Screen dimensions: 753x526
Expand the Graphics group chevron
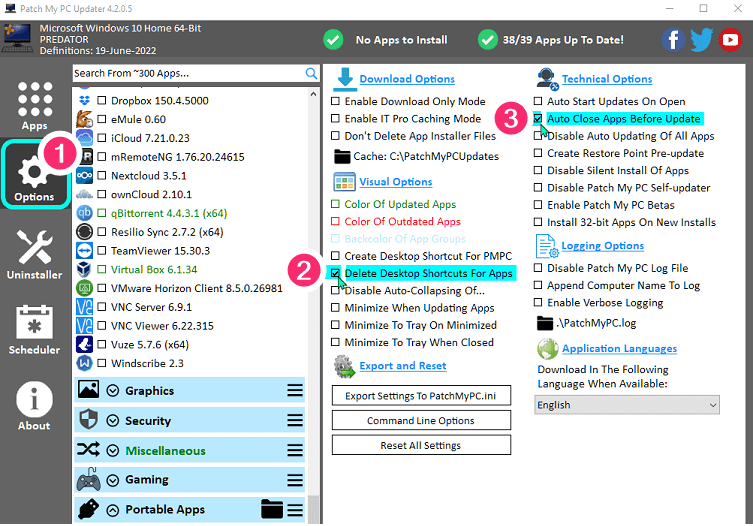click(113, 391)
